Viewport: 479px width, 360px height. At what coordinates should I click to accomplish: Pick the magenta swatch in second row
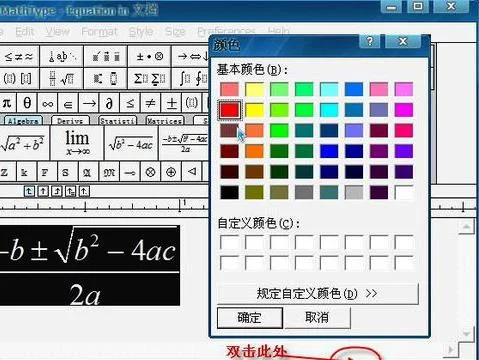click(404, 110)
